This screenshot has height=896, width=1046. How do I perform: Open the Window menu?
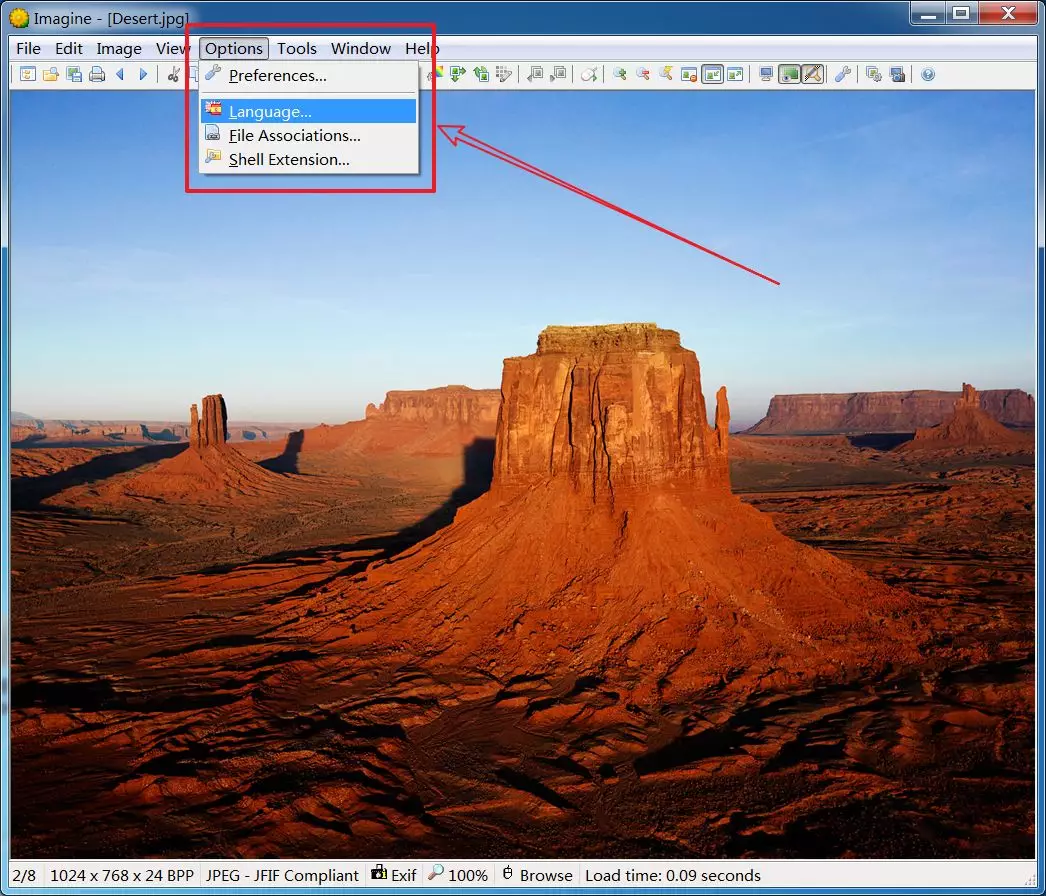[361, 49]
